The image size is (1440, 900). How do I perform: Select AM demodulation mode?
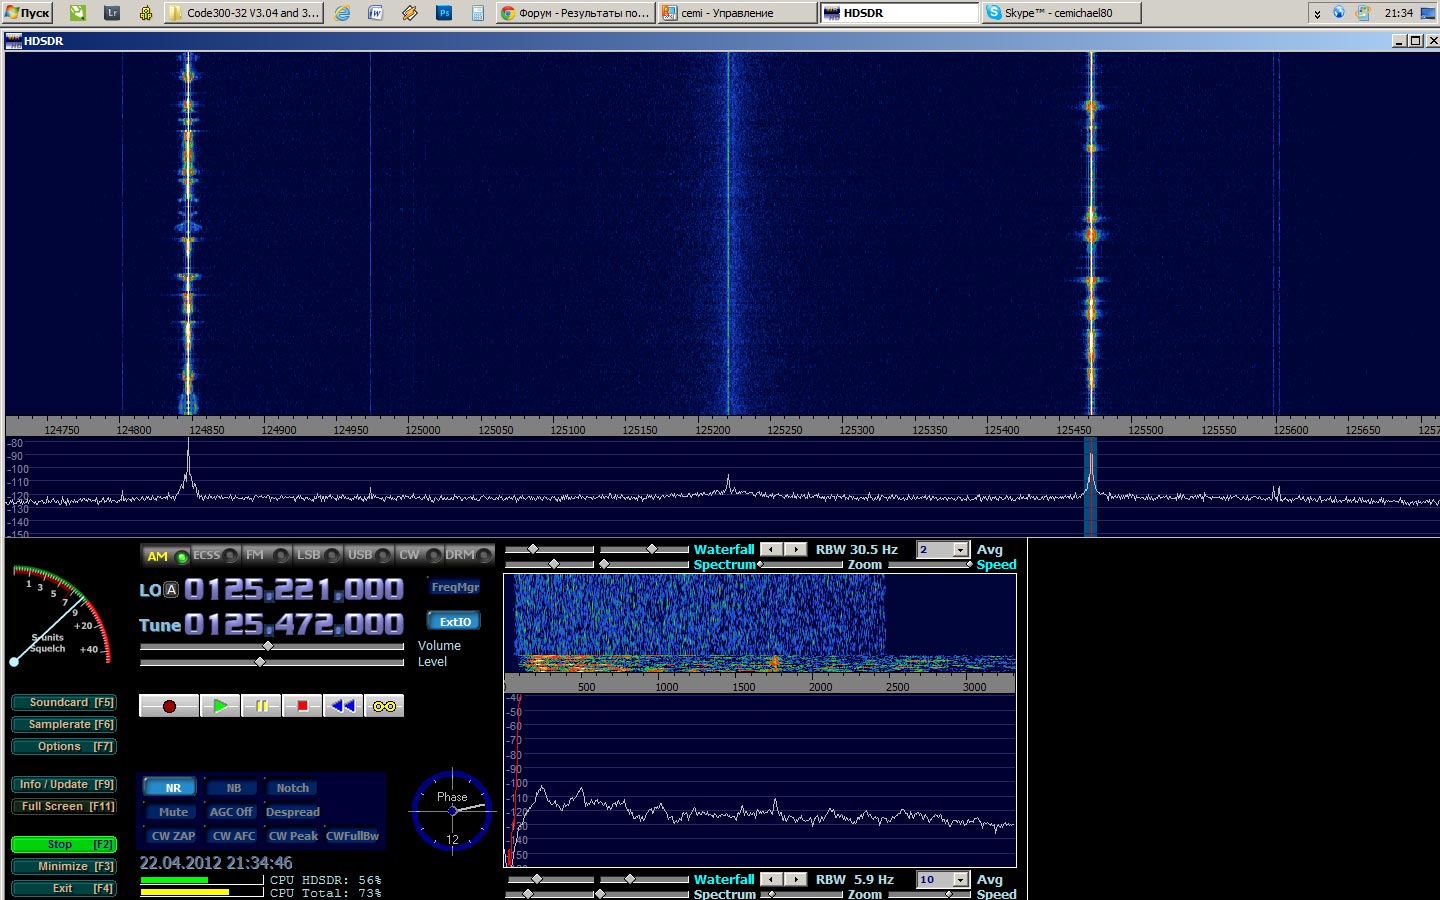166,556
